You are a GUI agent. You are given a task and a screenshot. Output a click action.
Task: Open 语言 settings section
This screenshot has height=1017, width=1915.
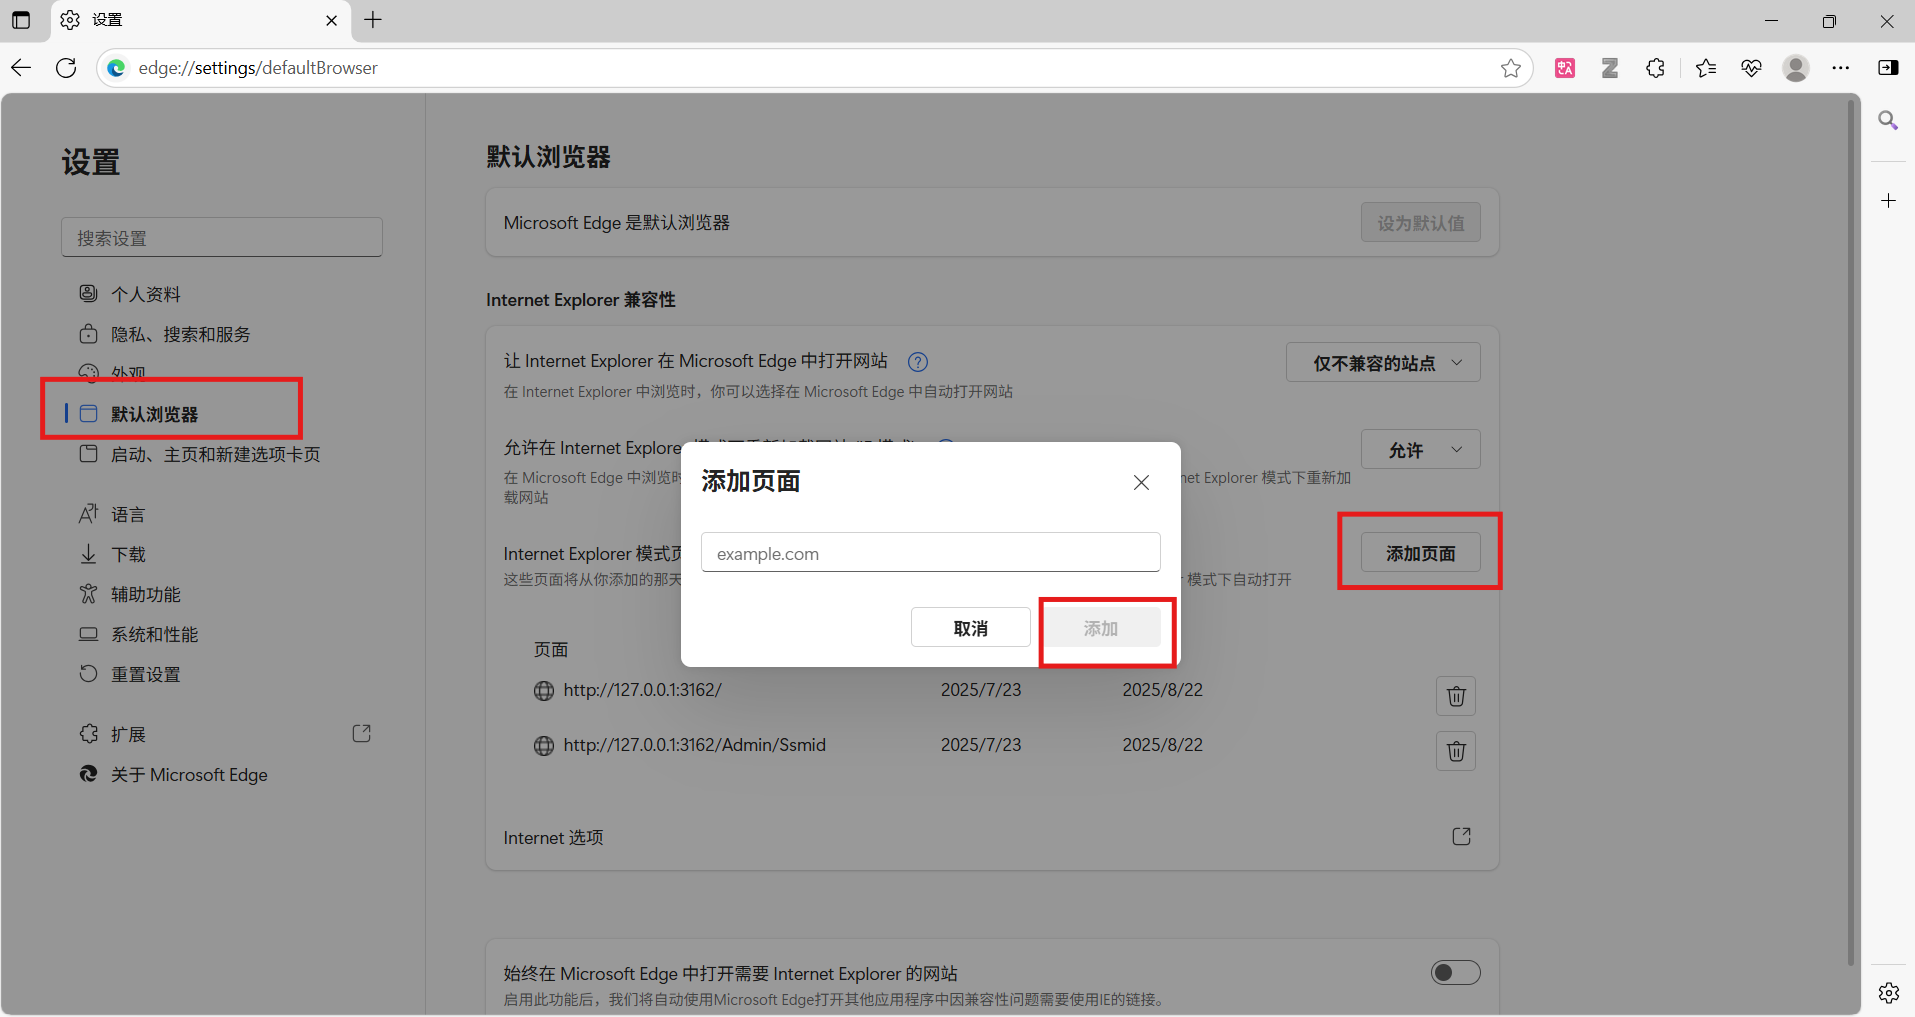coord(128,514)
